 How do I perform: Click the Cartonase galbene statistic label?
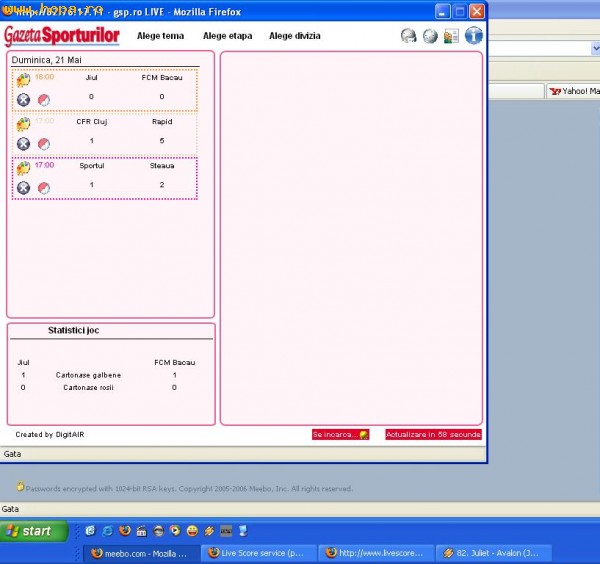[88, 375]
